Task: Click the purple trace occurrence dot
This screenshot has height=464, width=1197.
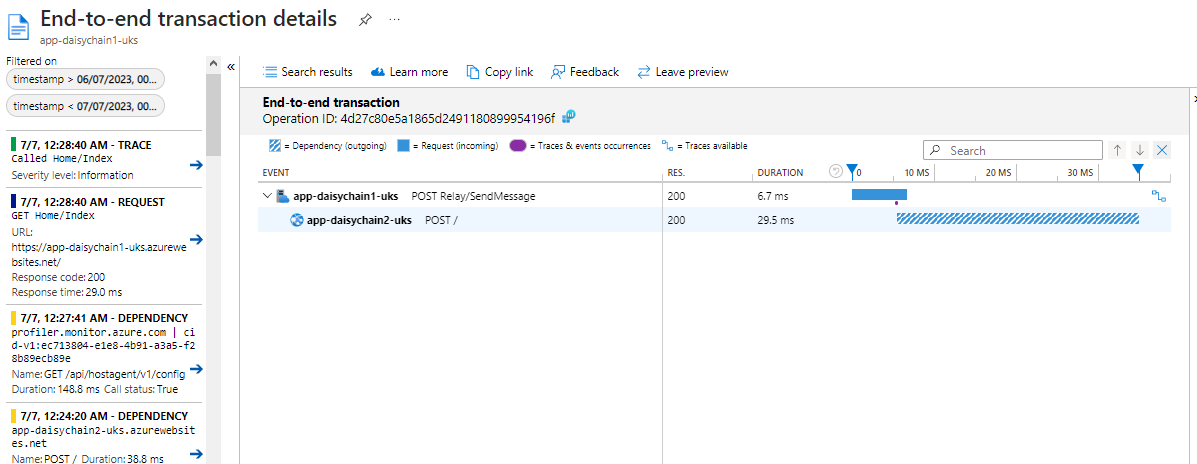Action: pyautogui.click(x=895, y=202)
